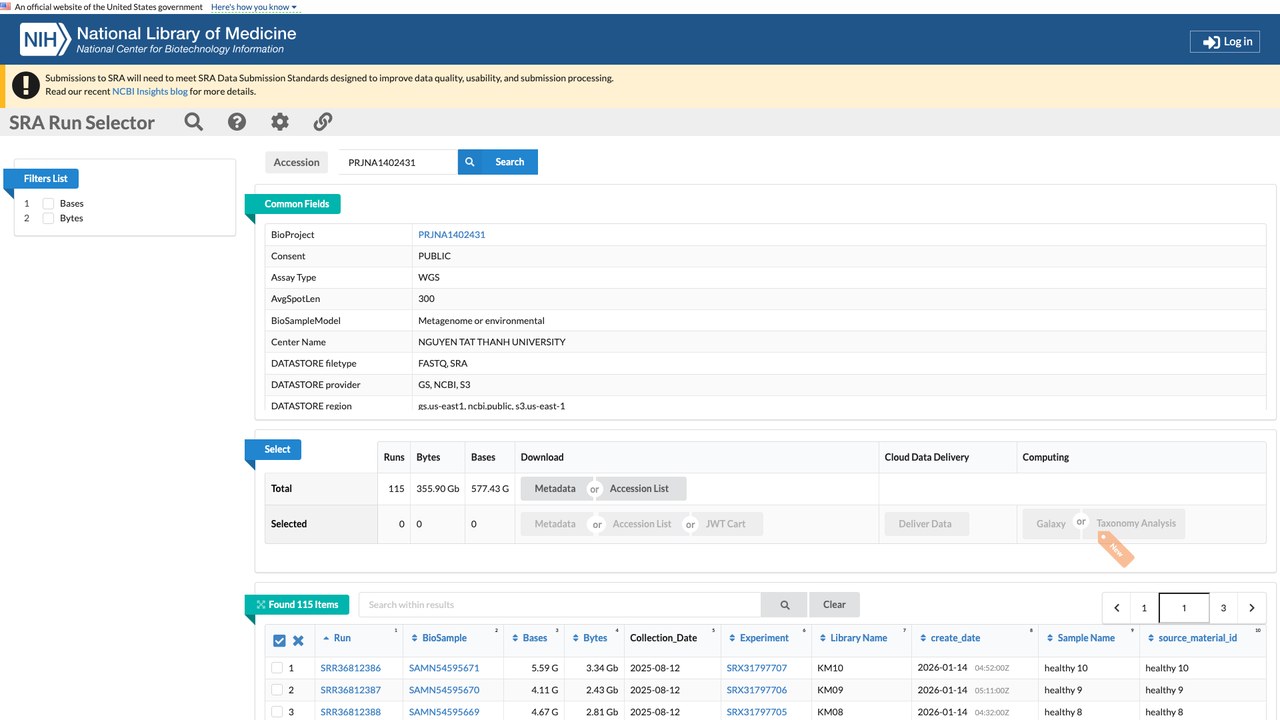Open the search magnifier icon beside SRA Run Selector
This screenshot has width=1280, height=720.
(194, 122)
